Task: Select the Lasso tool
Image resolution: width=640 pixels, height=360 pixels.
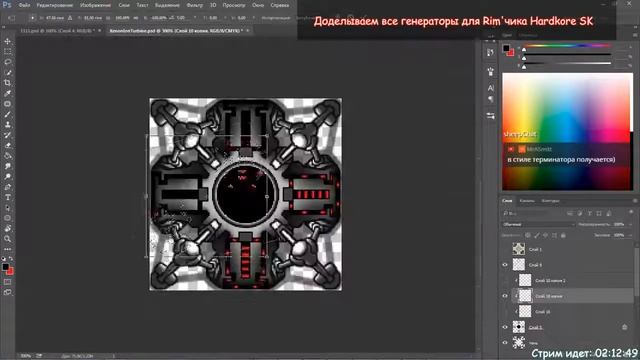Action: click(7, 62)
